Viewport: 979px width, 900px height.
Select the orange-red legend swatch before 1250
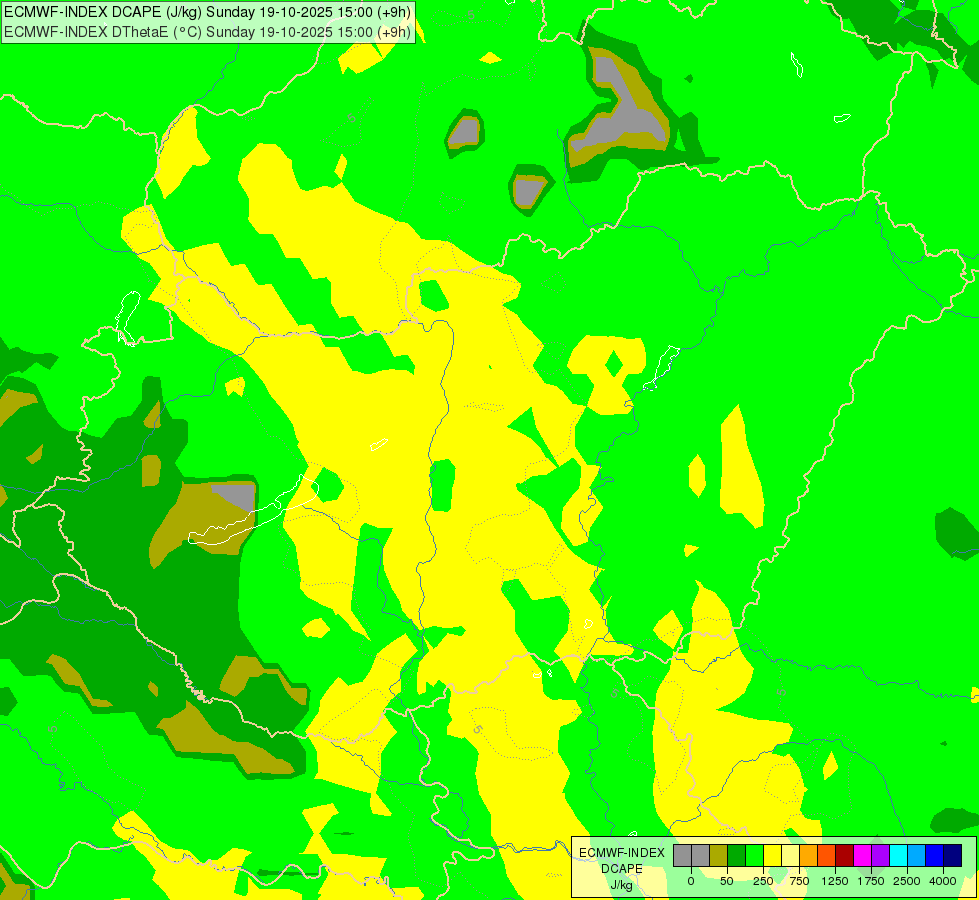click(x=827, y=856)
